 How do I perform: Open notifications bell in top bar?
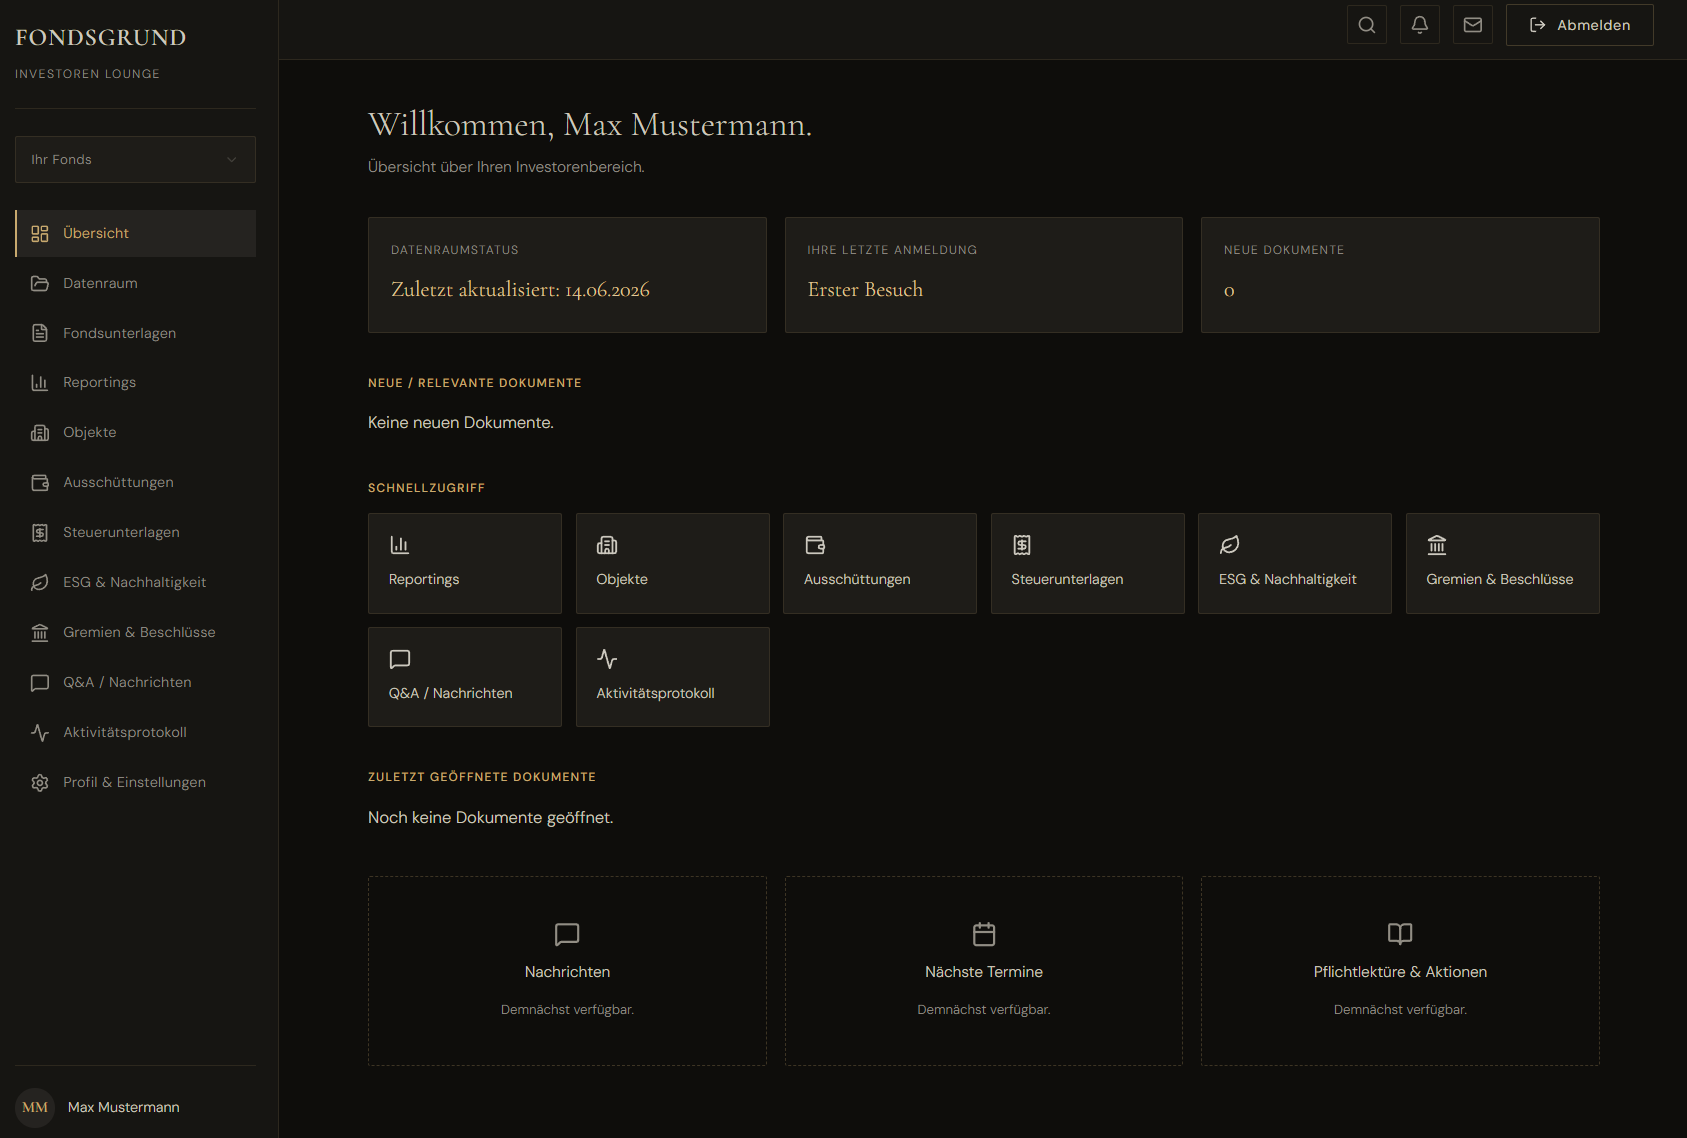tap(1419, 25)
